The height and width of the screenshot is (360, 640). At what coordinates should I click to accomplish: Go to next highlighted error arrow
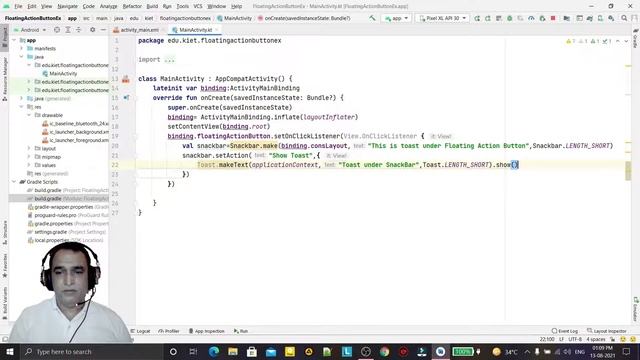[626, 41]
